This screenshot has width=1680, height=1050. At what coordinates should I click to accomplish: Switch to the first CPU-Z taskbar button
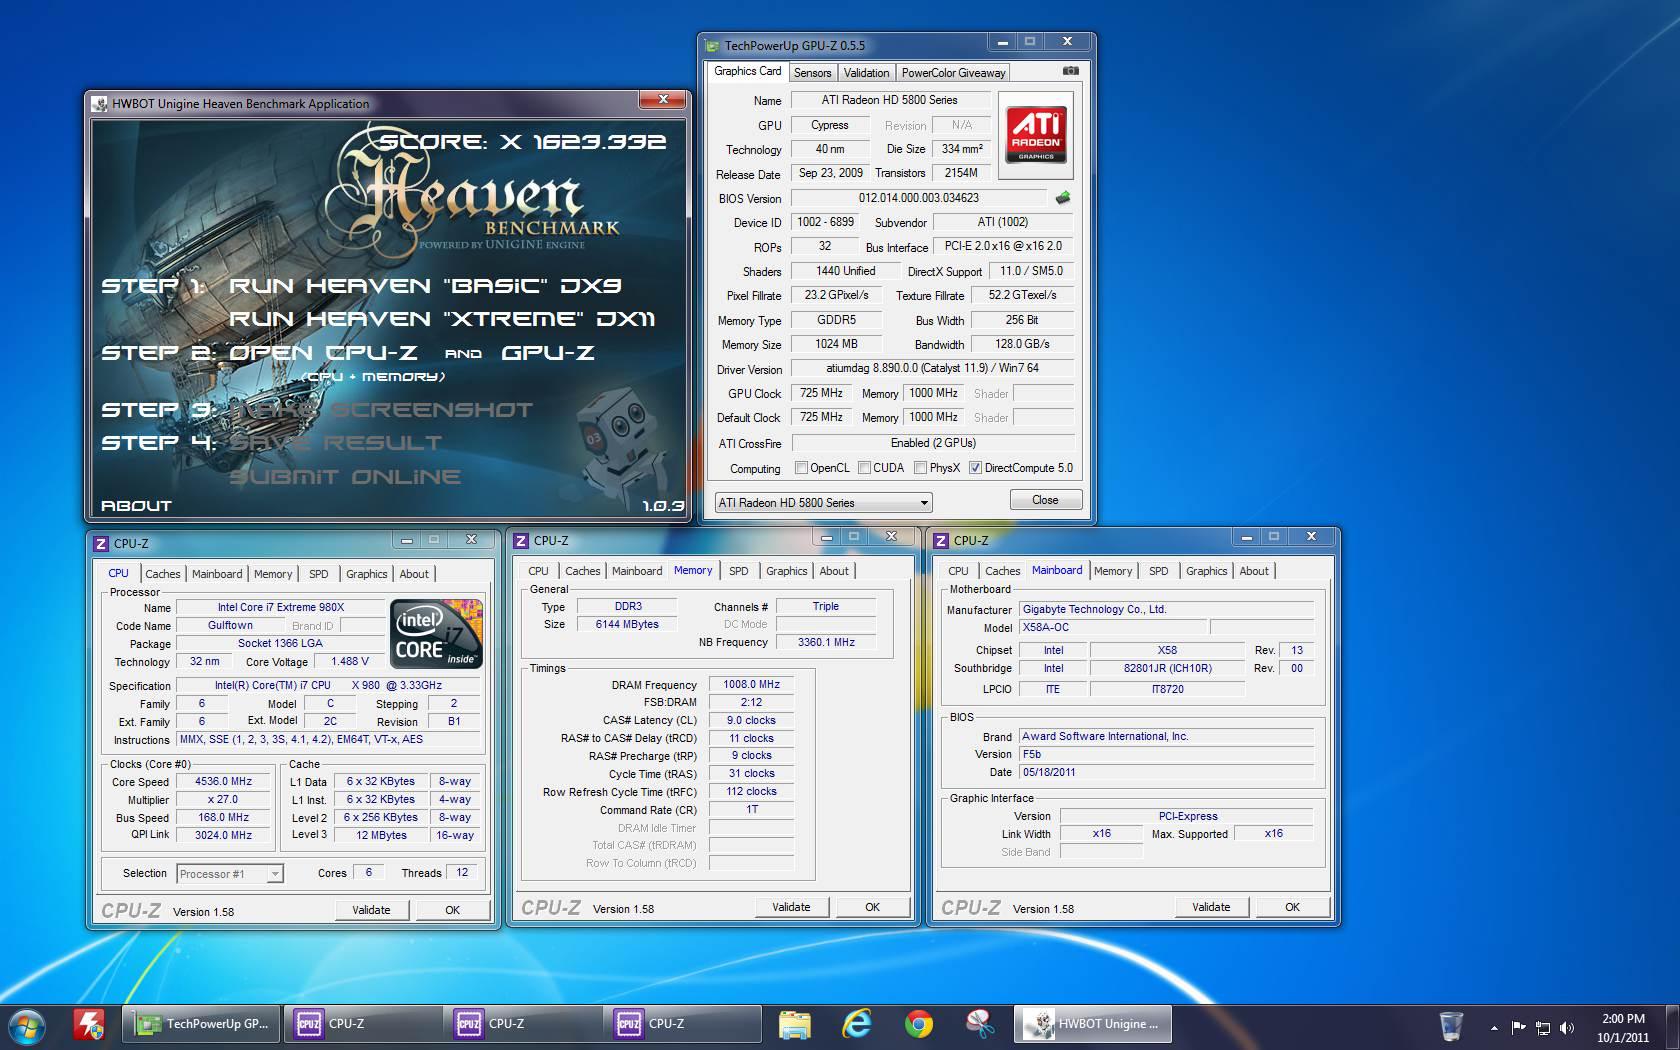coord(363,1024)
